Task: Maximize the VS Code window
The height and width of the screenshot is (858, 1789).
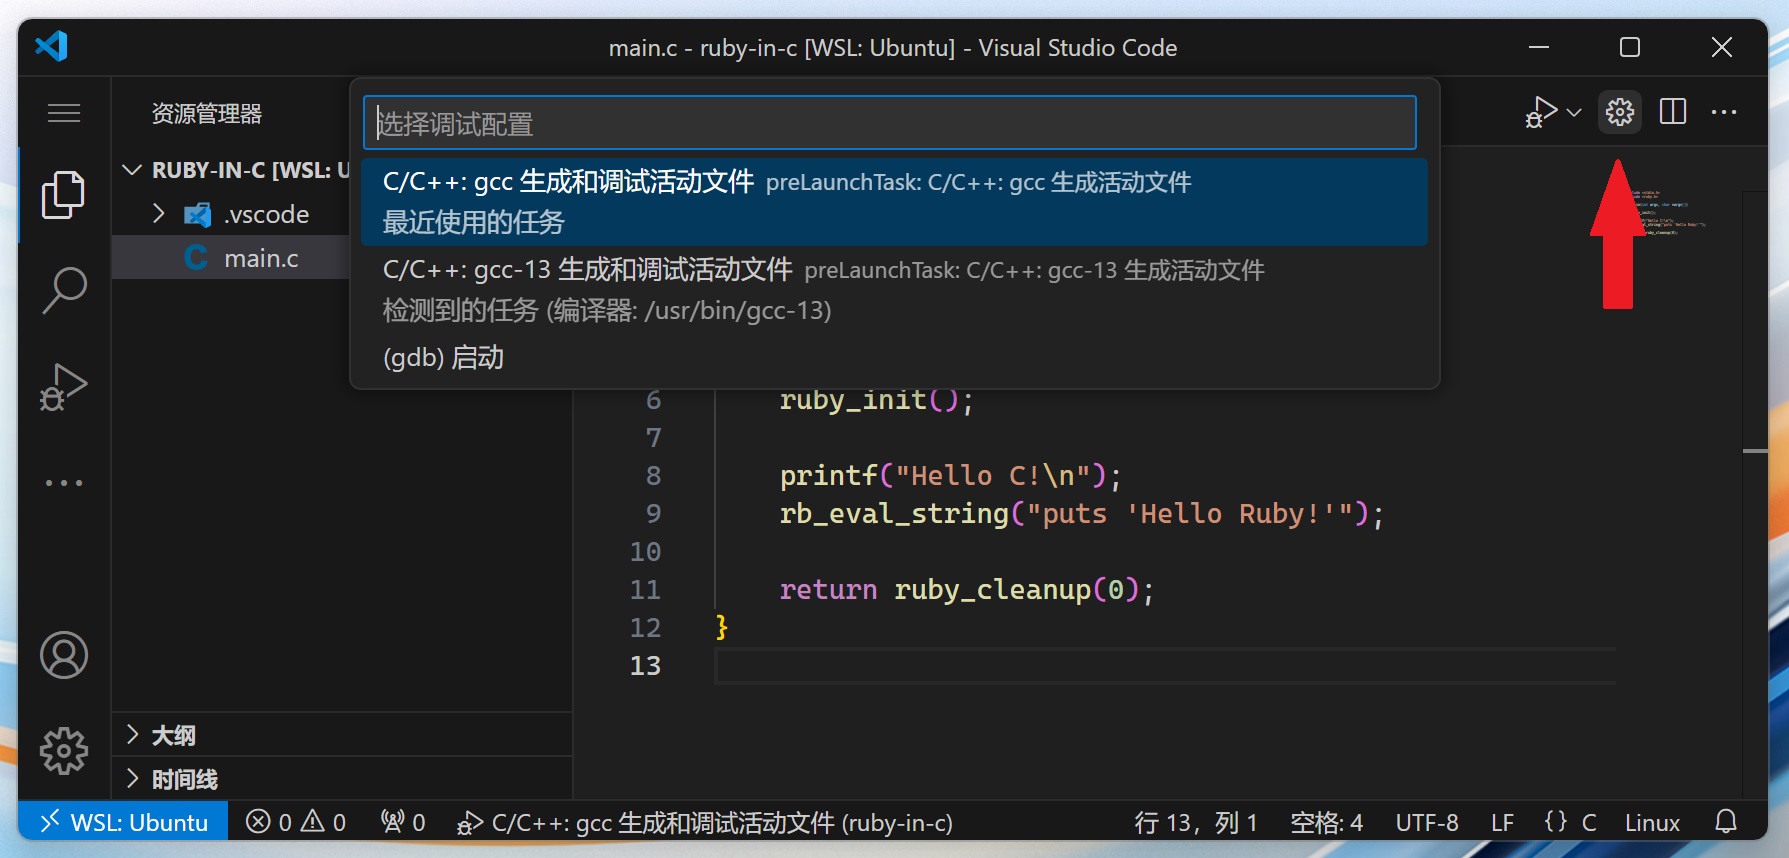Action: [1630, 47]
